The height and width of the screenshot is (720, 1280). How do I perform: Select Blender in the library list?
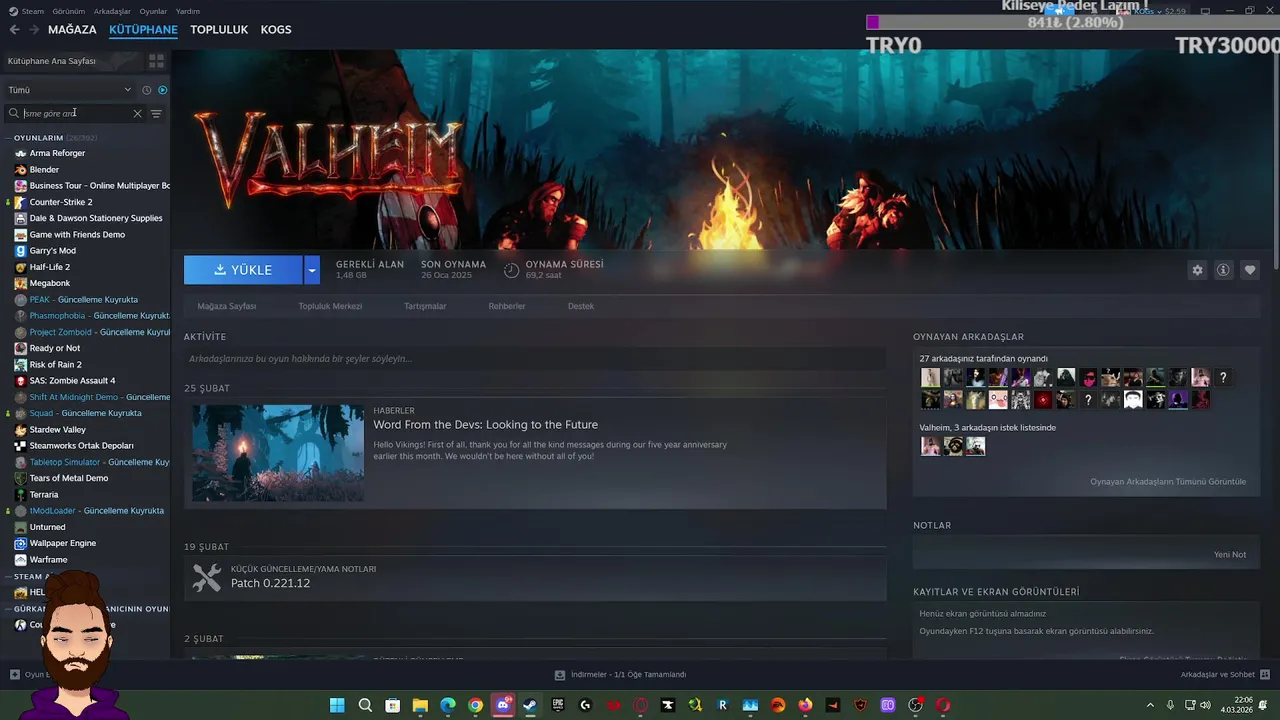(44, 170)
